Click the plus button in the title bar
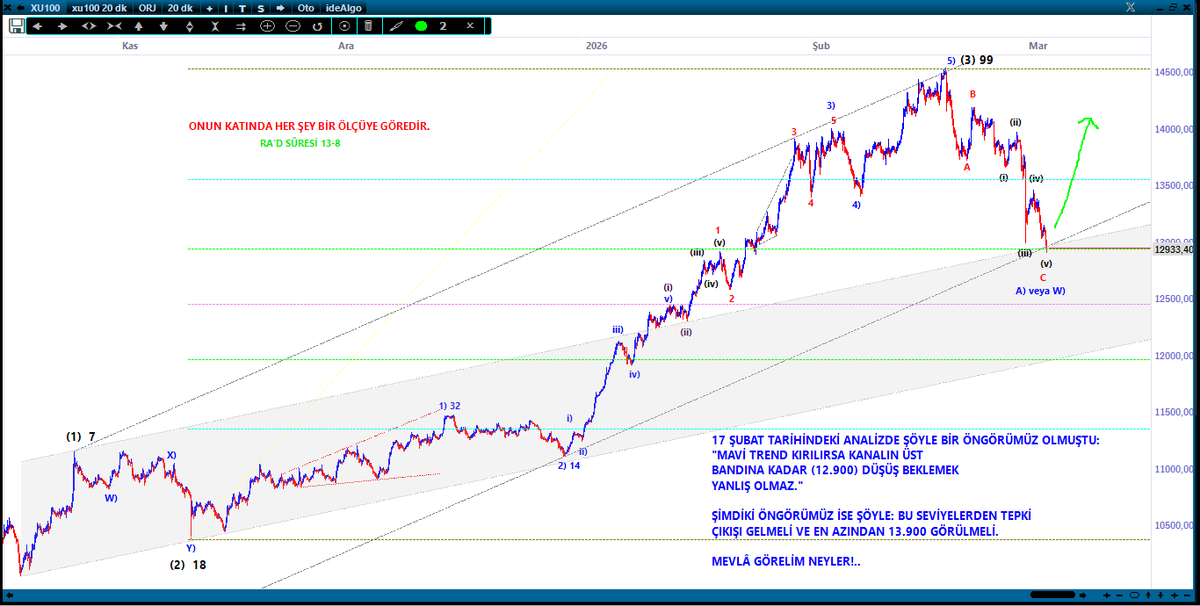This screenshot has height=606, width=1200. [210, 8]
